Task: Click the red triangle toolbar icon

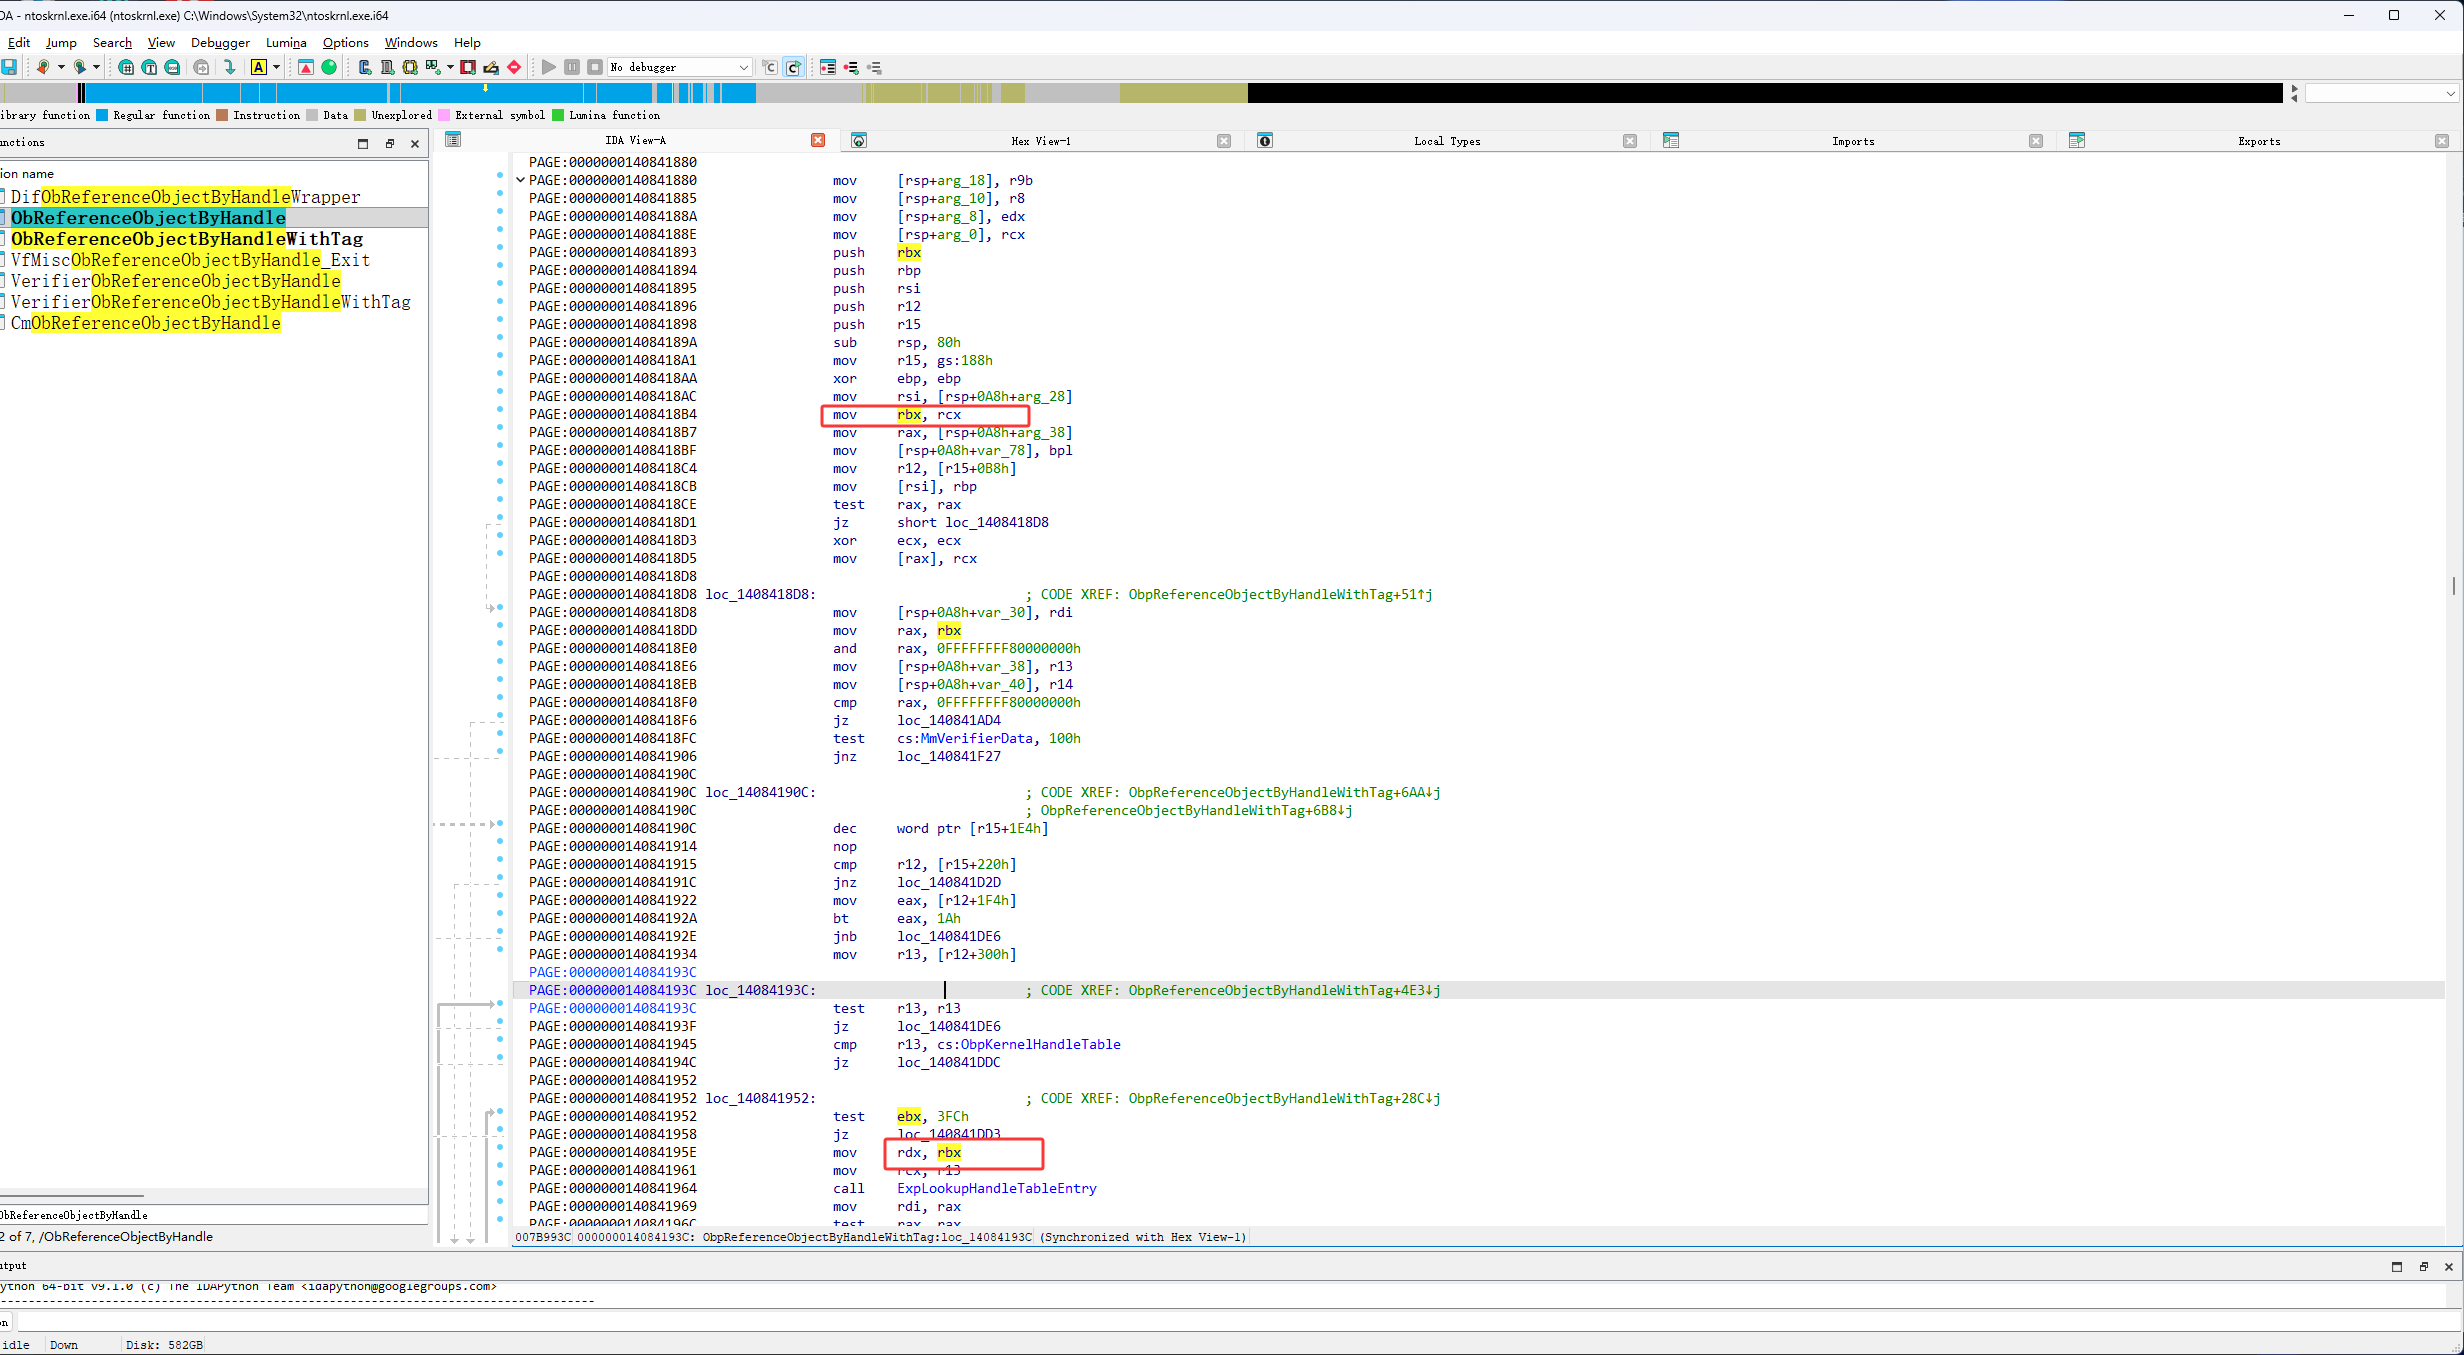Action: [306, 67]
